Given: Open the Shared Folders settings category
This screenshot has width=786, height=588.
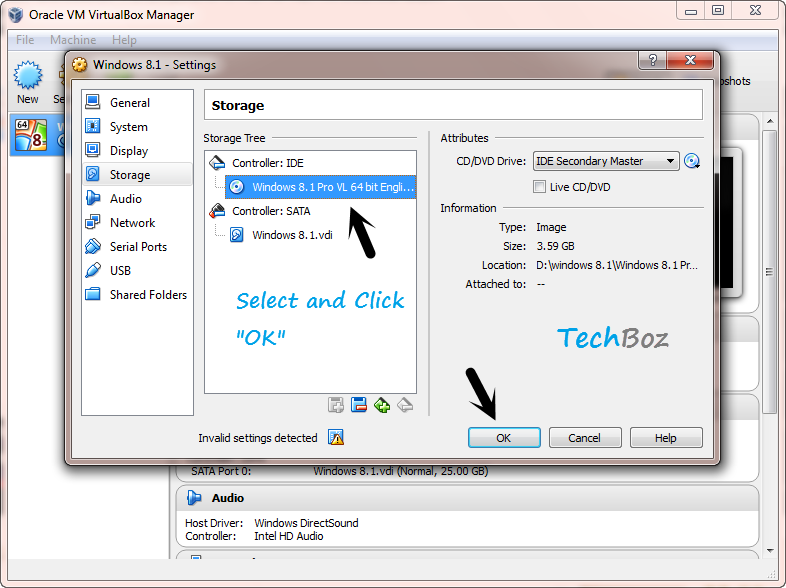Looking at the screenshot, I should (x=148, y=295).
